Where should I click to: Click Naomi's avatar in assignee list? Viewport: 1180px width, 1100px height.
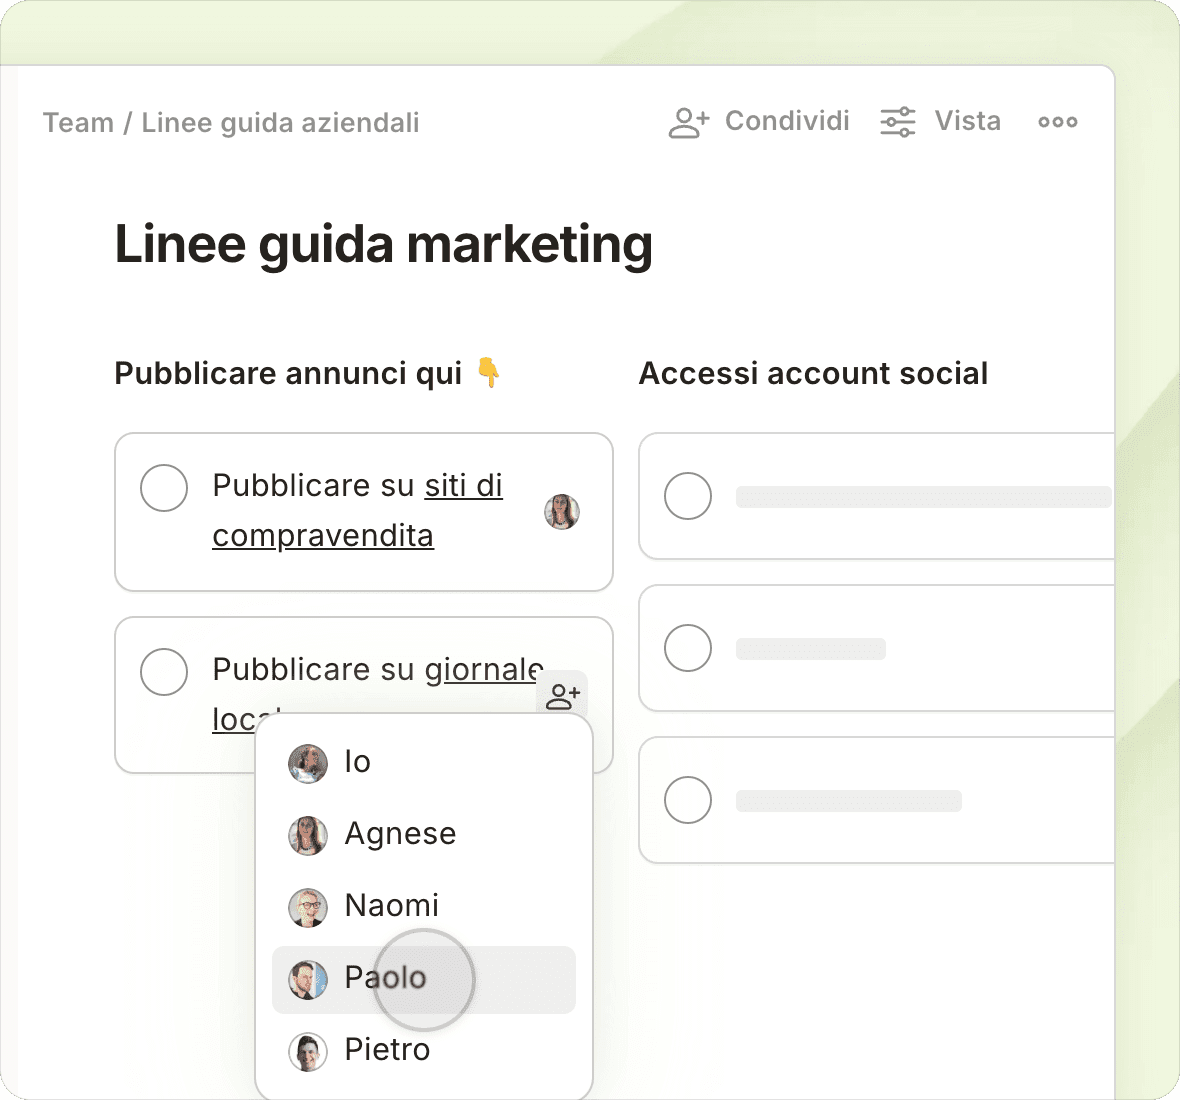(x=308, y=906)
